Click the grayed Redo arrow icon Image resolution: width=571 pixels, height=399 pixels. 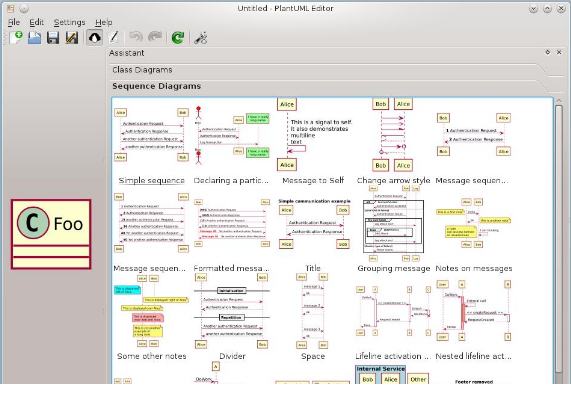click(155, 37)
